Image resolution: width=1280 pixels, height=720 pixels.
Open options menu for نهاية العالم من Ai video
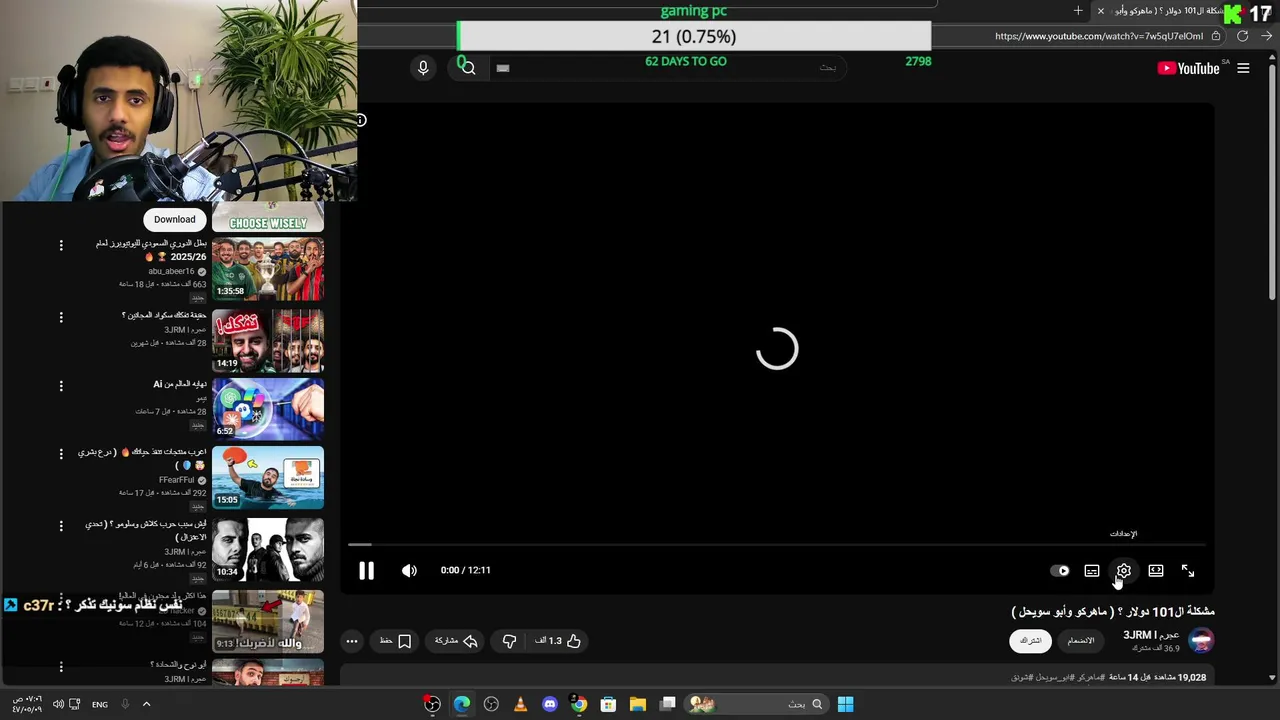[61, 385]
